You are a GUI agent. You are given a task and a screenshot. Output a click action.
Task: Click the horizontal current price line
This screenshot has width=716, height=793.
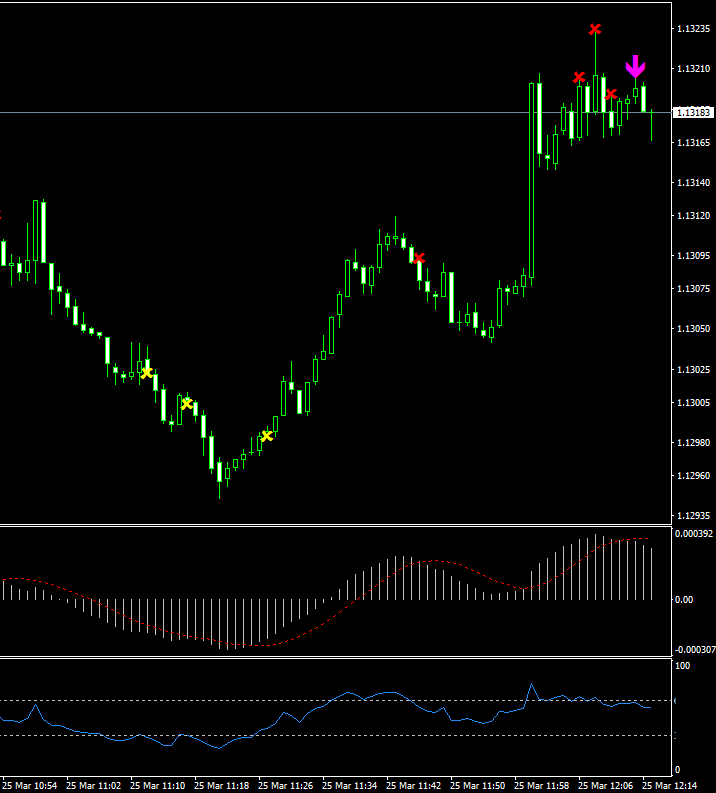[300, 112]
